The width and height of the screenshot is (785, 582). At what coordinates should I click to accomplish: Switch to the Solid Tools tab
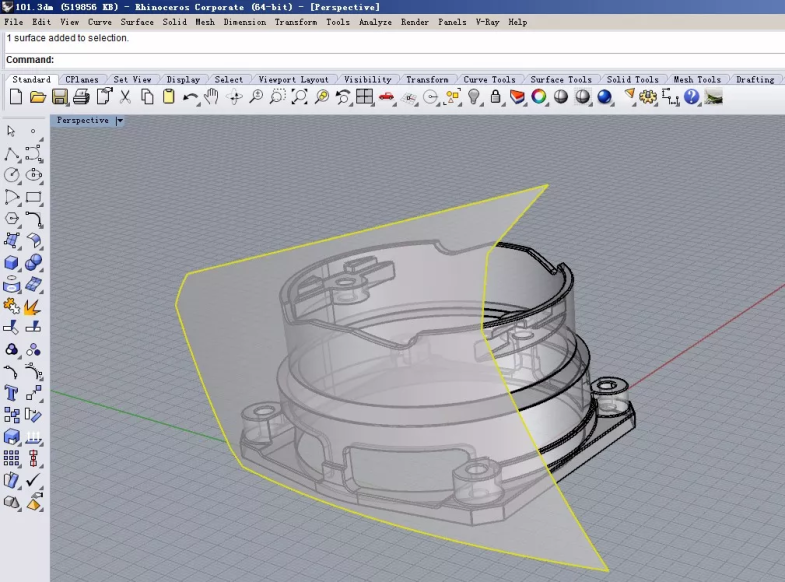point(632,80)
